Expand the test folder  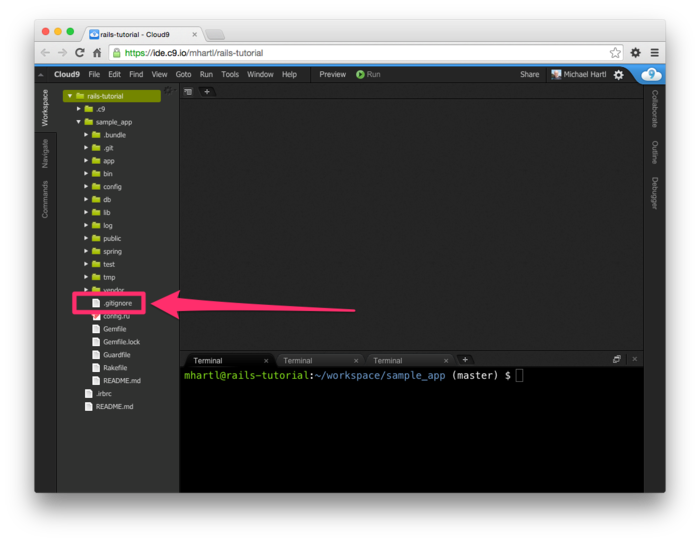click(86, 264)
